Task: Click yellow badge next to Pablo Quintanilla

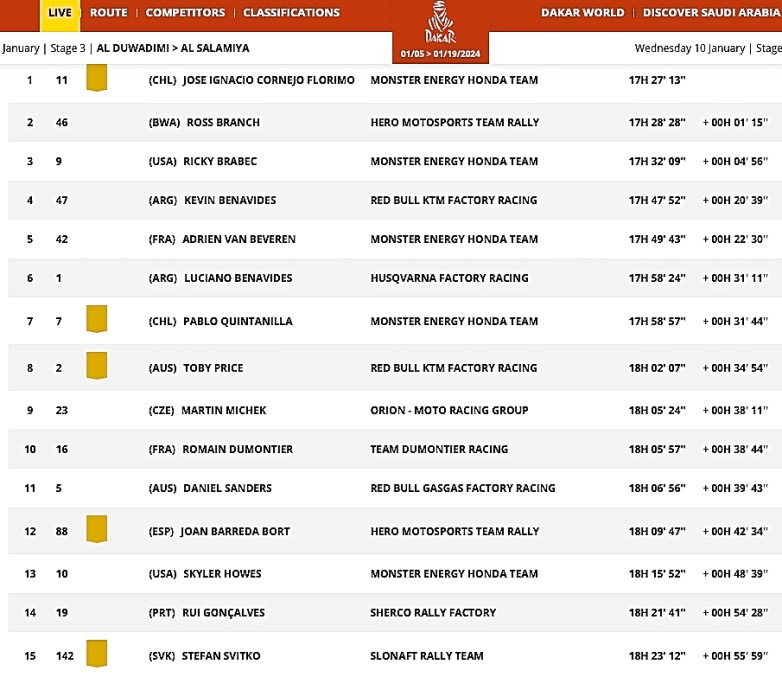Action: pyautogui.click(x=96, y=320)
